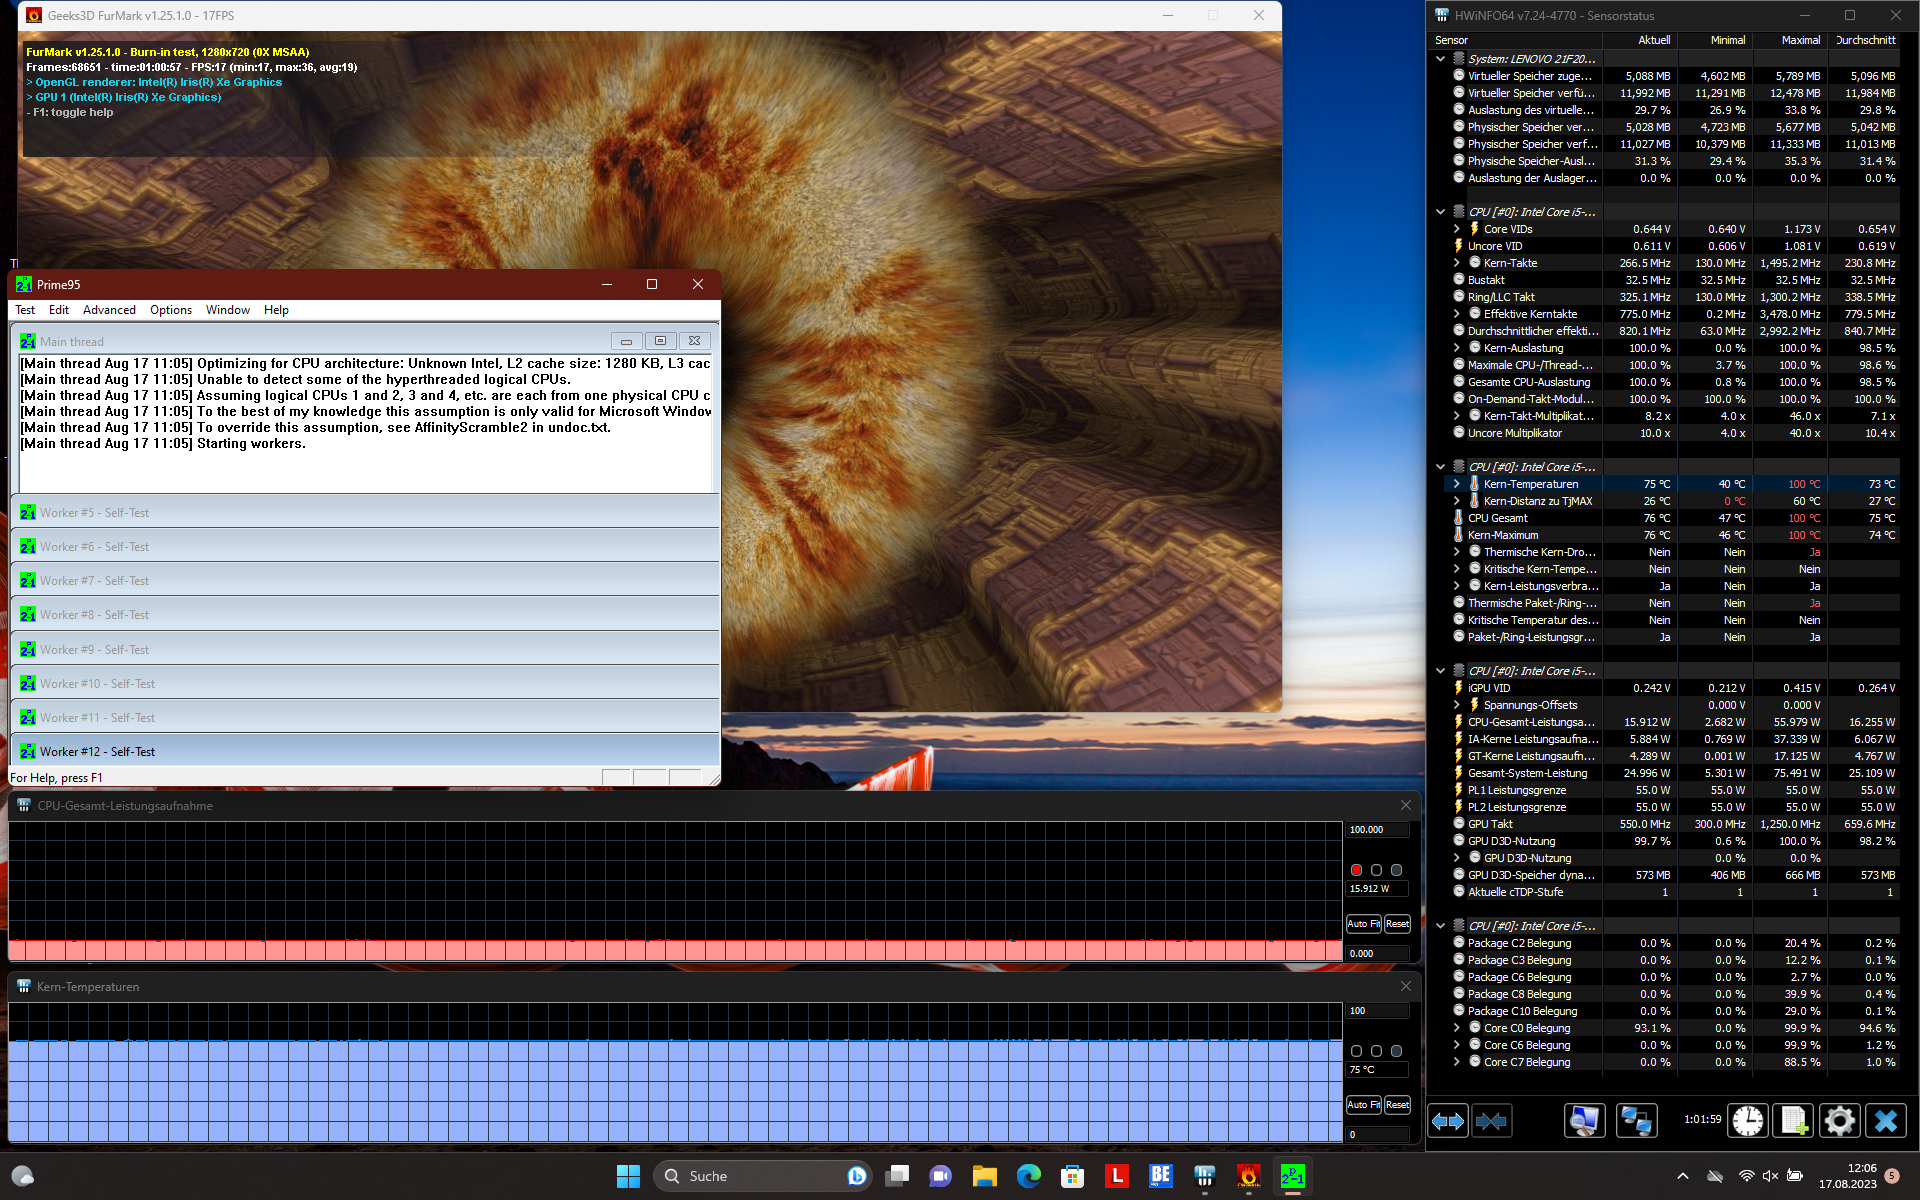Viewport: 1920px width, 1200px height.
Task: Expand the Effektive Kerntakte row
Action: point(1457,314)
